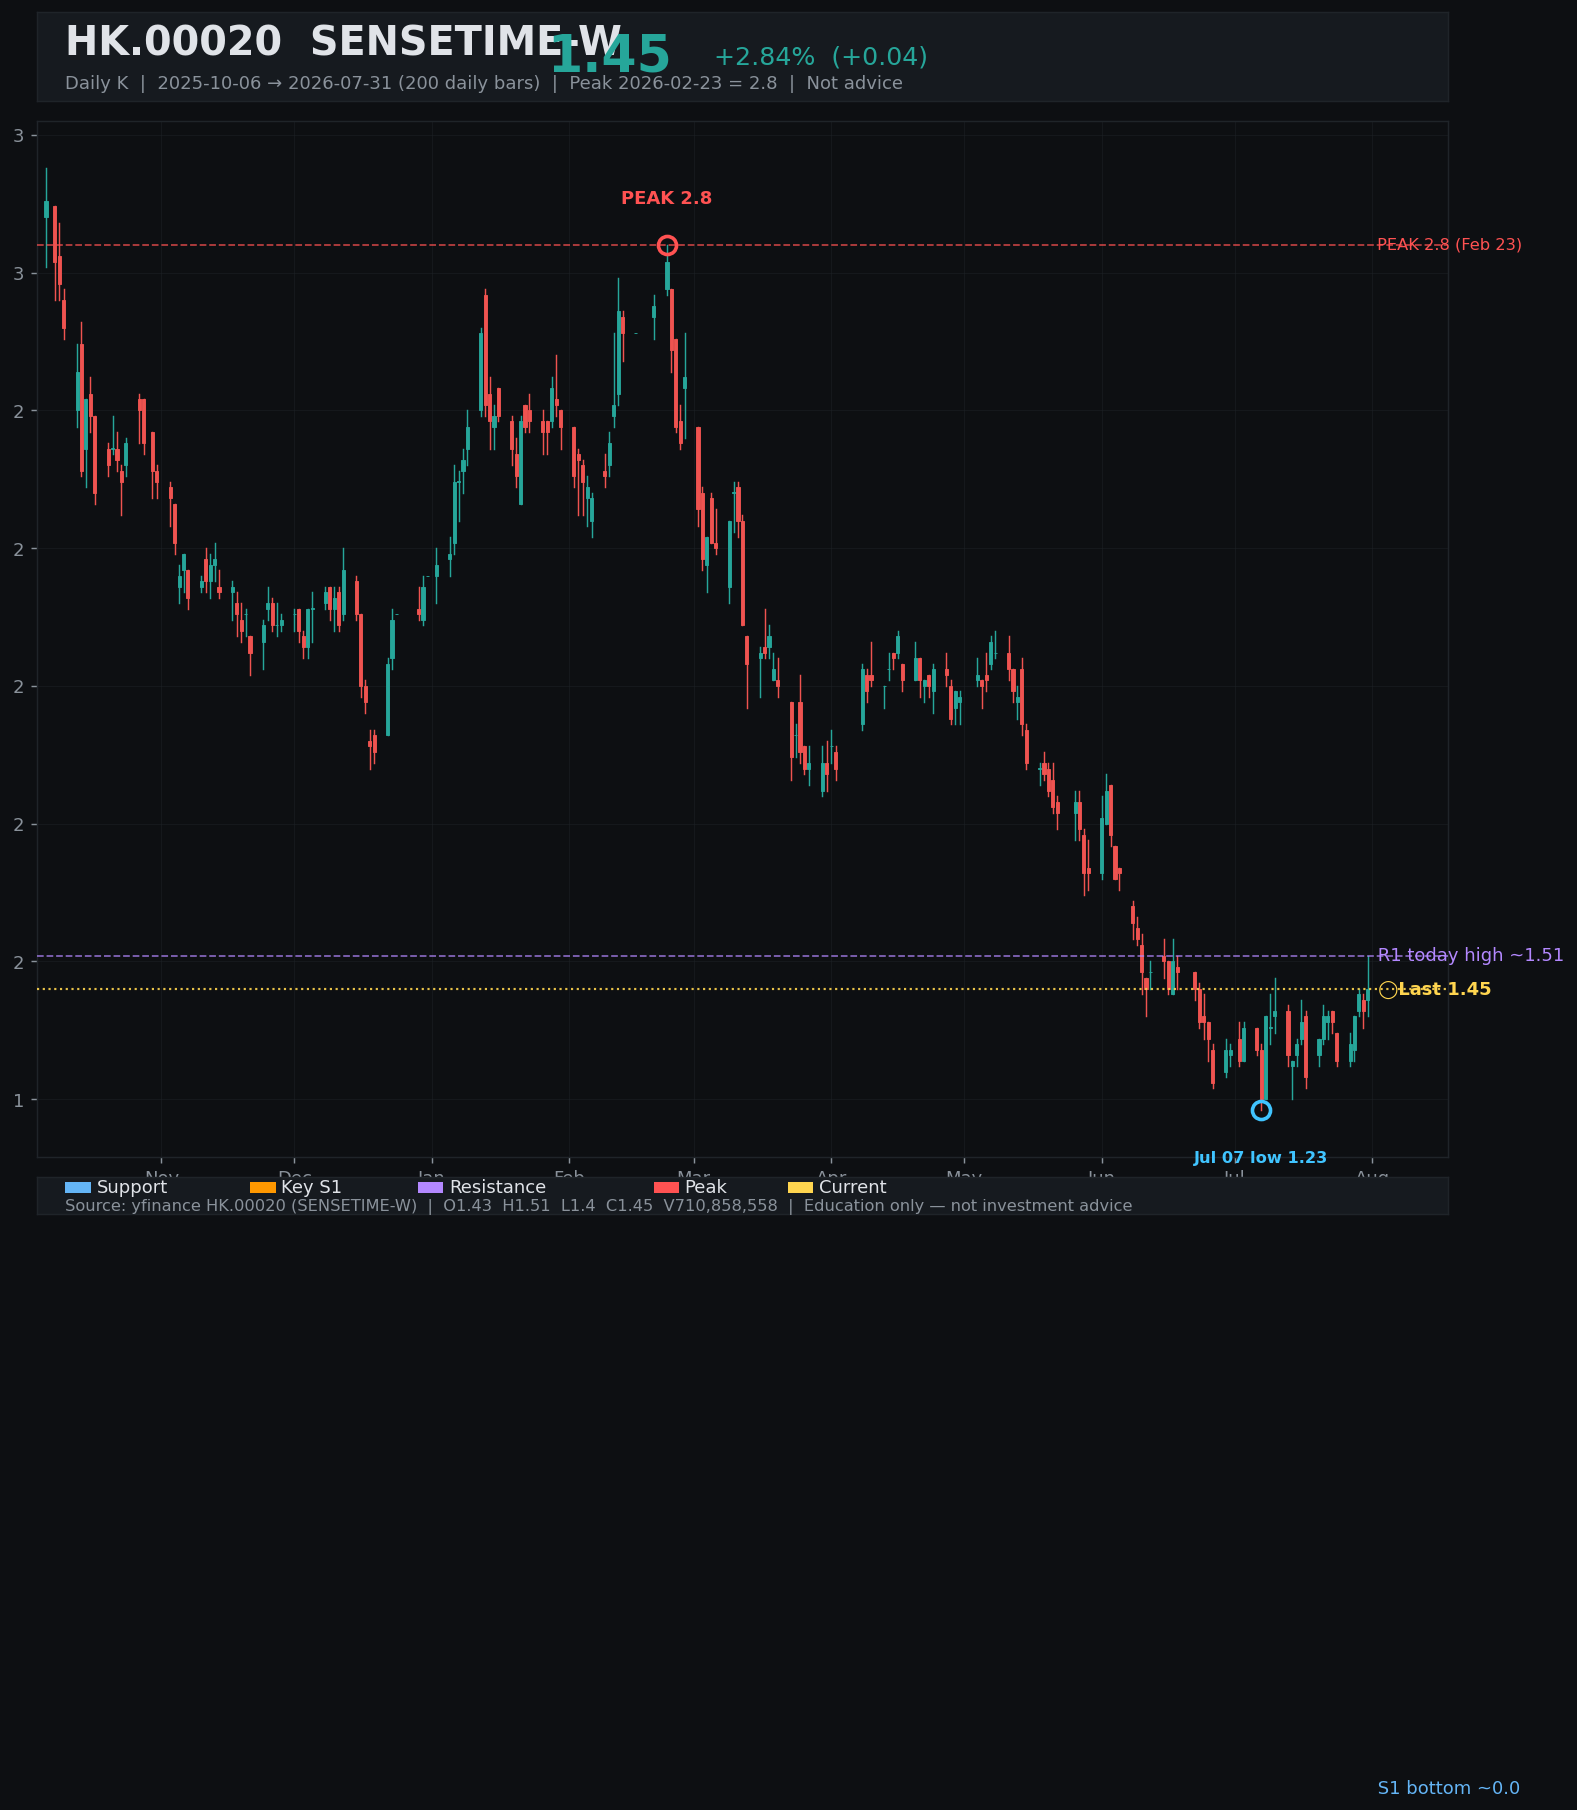This screenshot has height=1810, width=1577.
Task: Click the y-axis tick label 1
Action: coord(18,1101)
